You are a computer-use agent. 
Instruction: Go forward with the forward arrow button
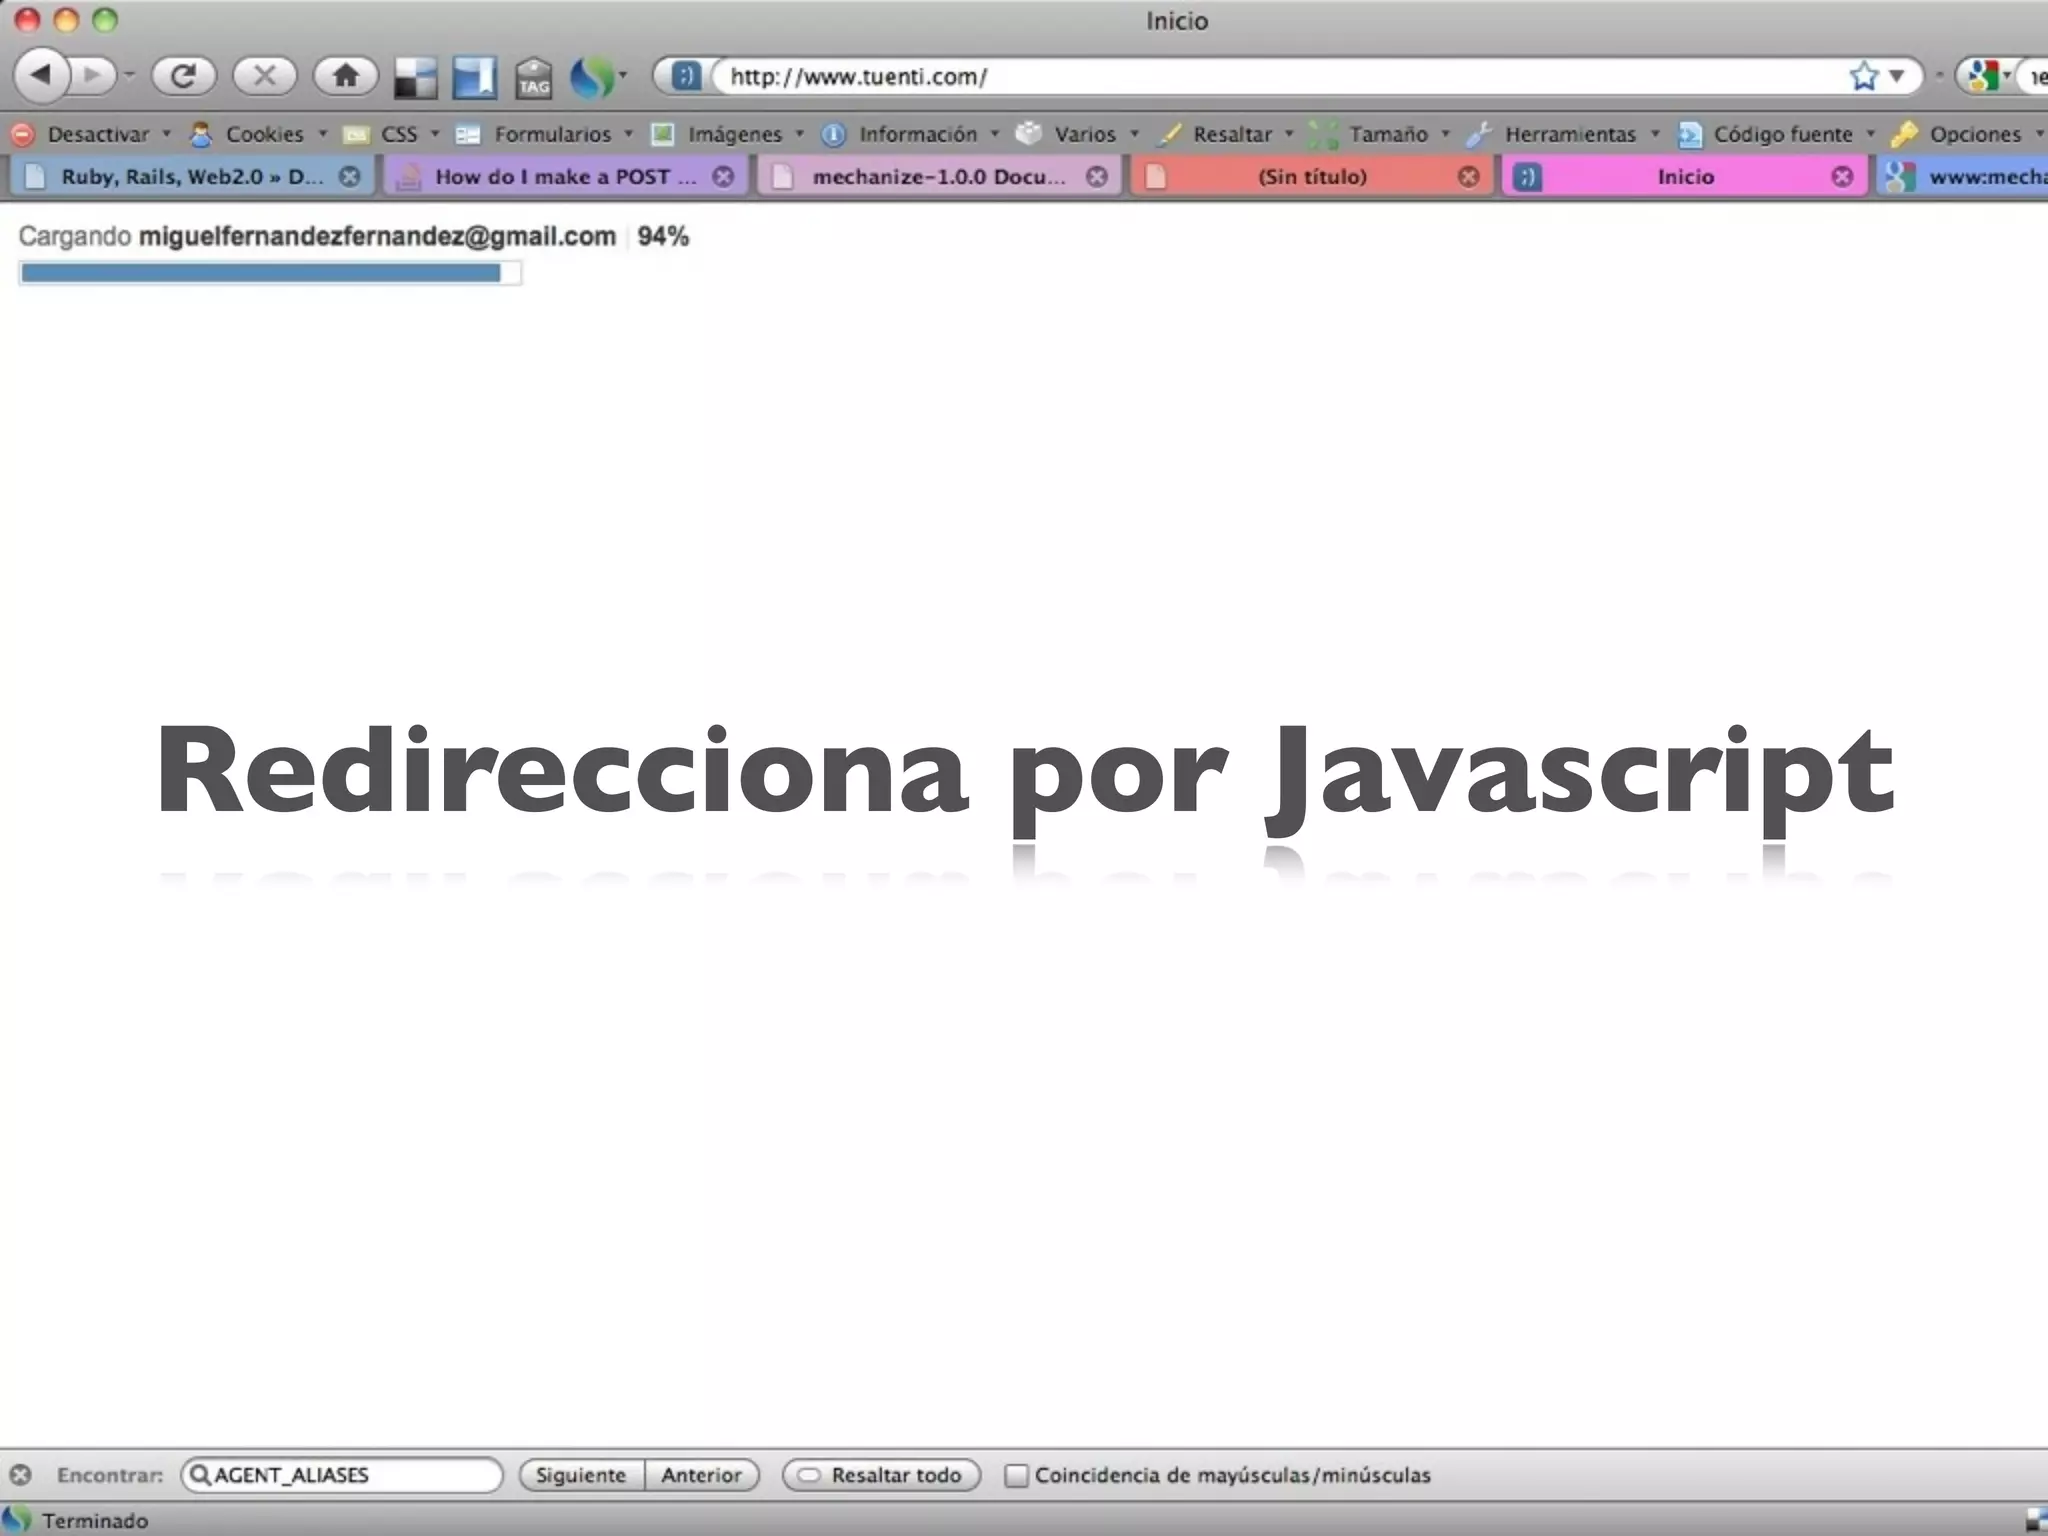point(93,75)
